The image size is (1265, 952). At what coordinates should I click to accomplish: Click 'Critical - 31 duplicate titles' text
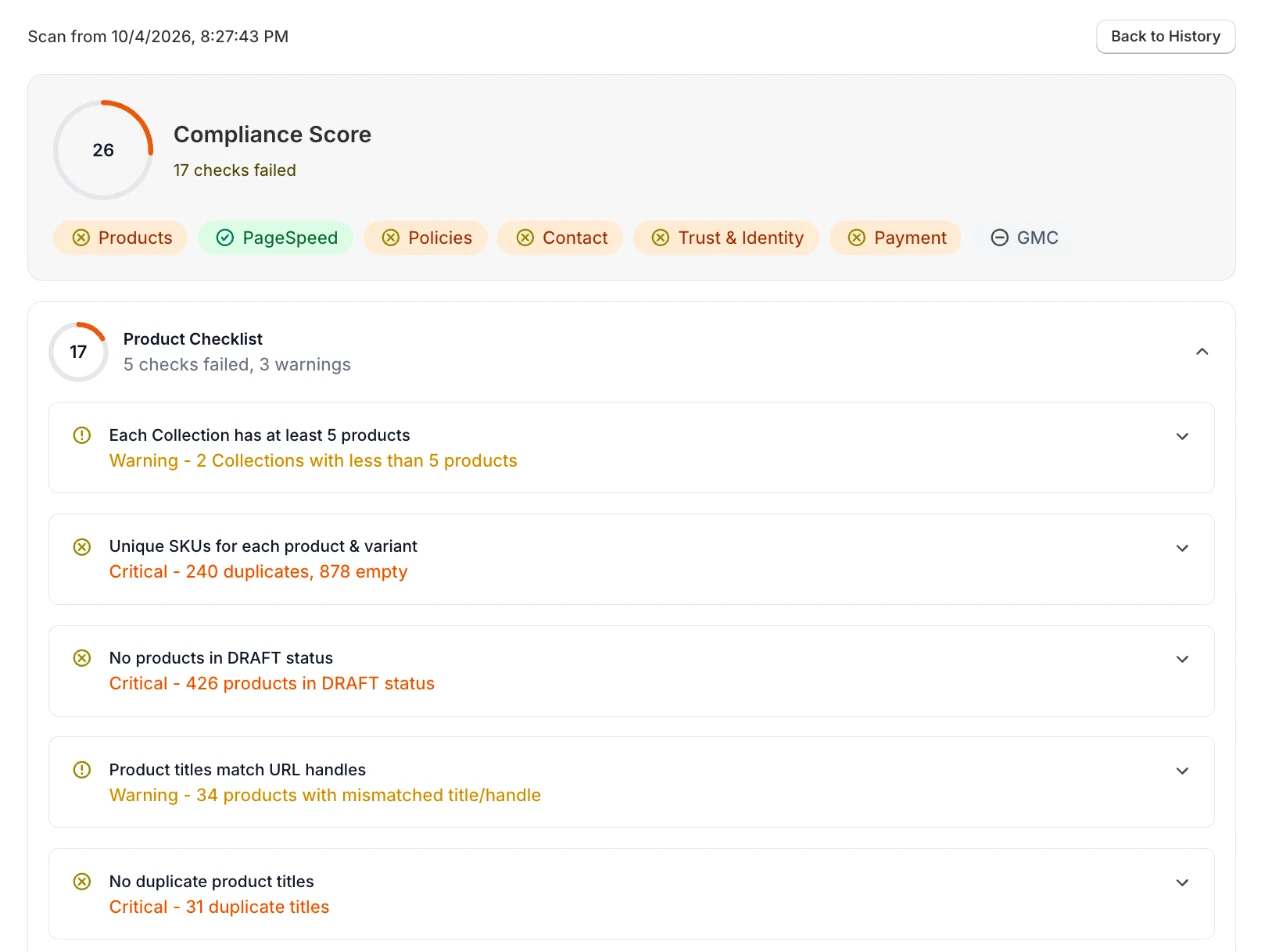219,907
